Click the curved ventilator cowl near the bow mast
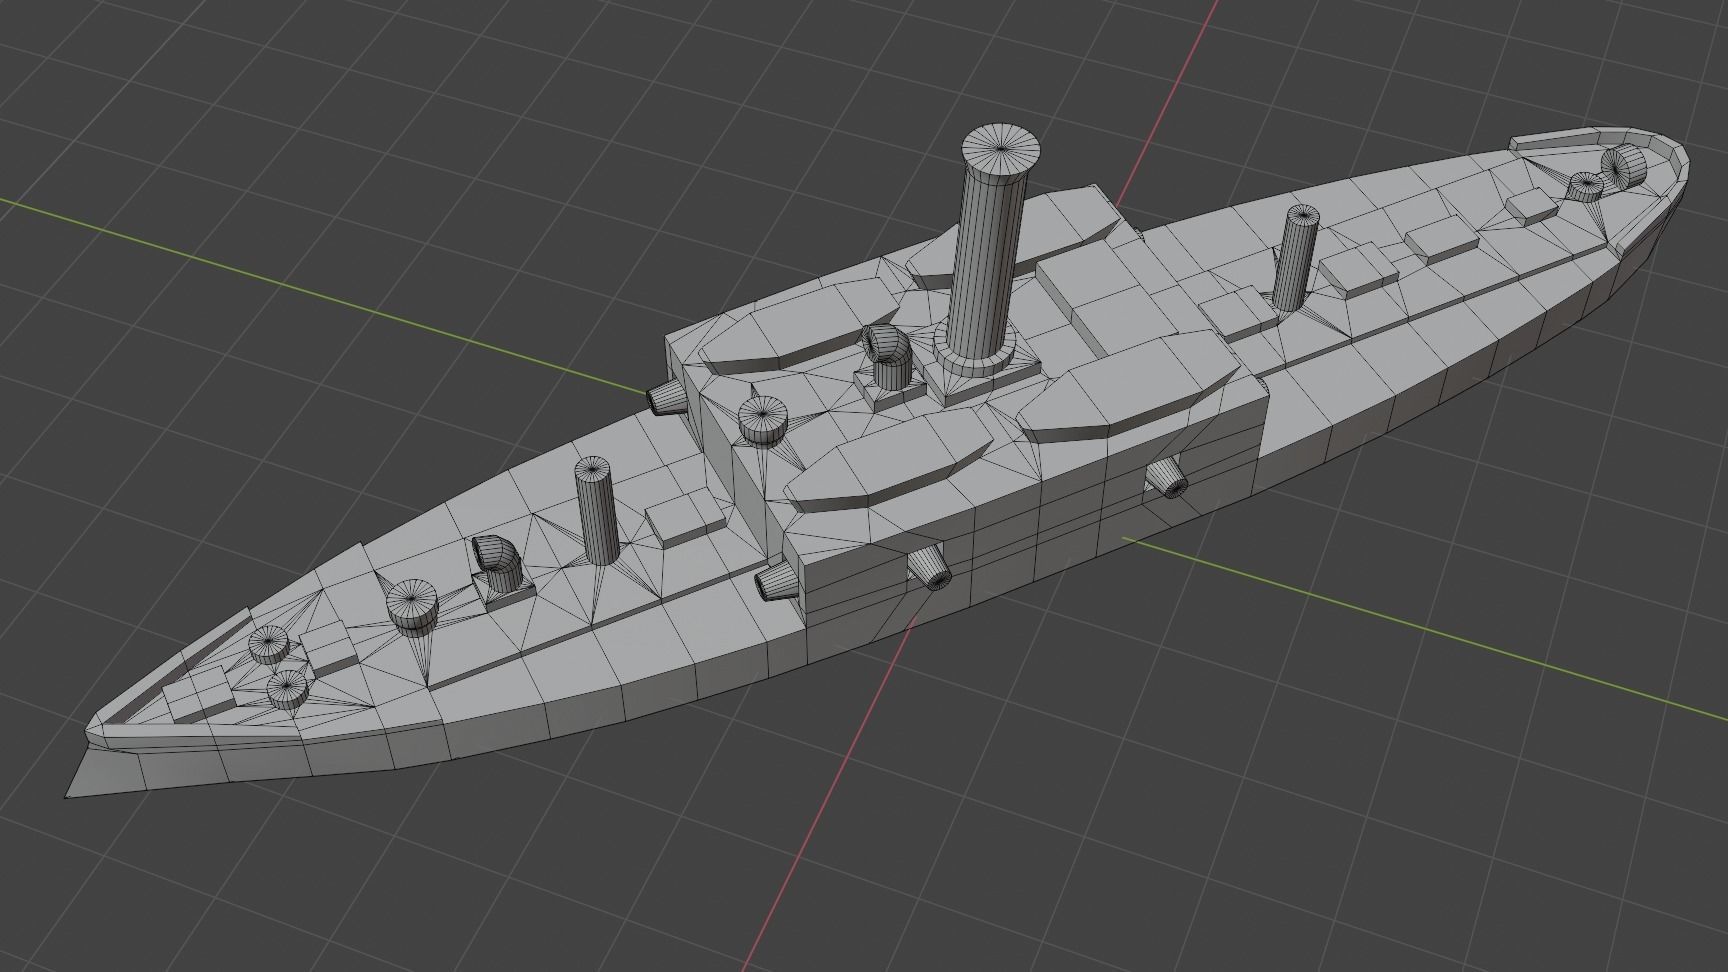The image size is (1728, 972). click(x=496, y=564)
